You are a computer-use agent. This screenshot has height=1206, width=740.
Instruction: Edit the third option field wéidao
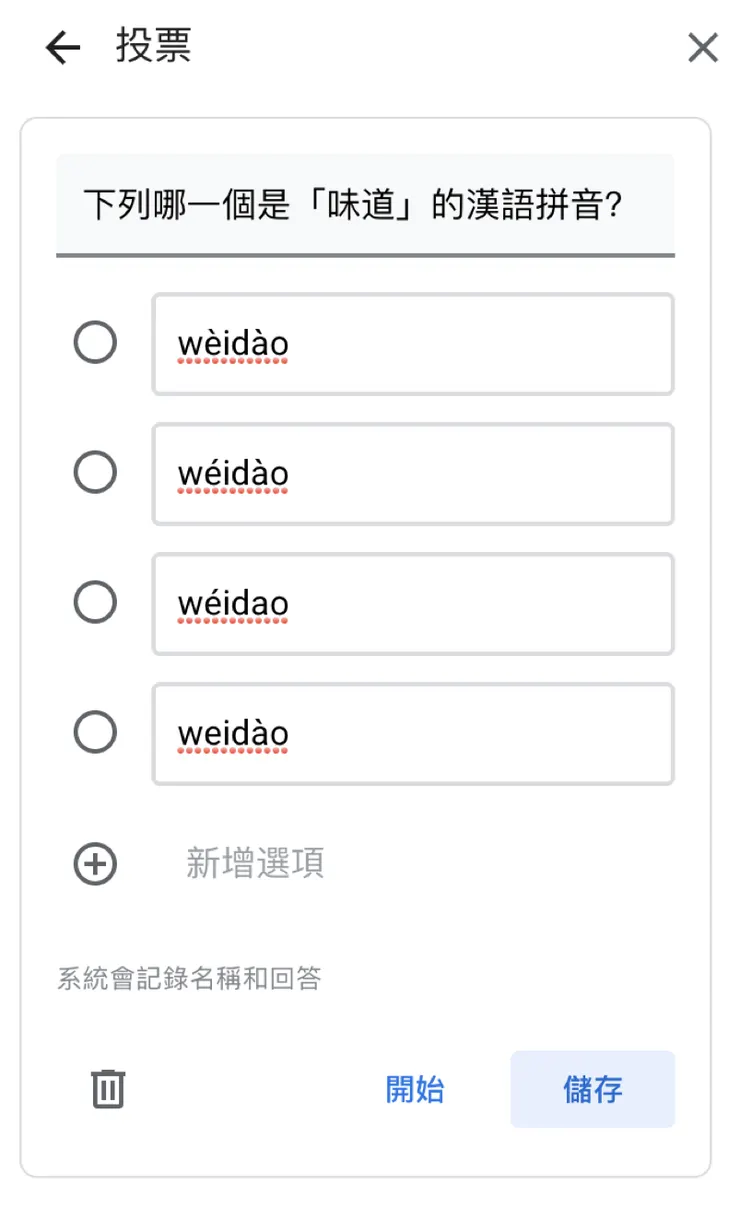[413, 603]
